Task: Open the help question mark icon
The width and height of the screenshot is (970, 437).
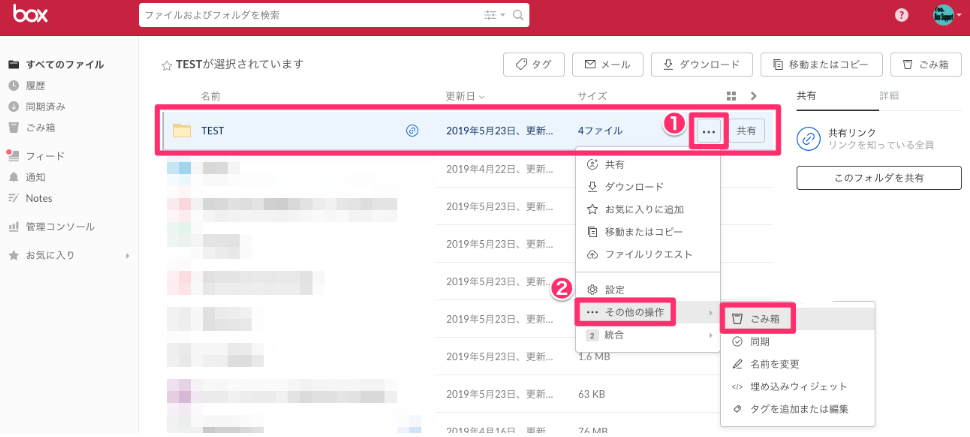Action: 902,16
